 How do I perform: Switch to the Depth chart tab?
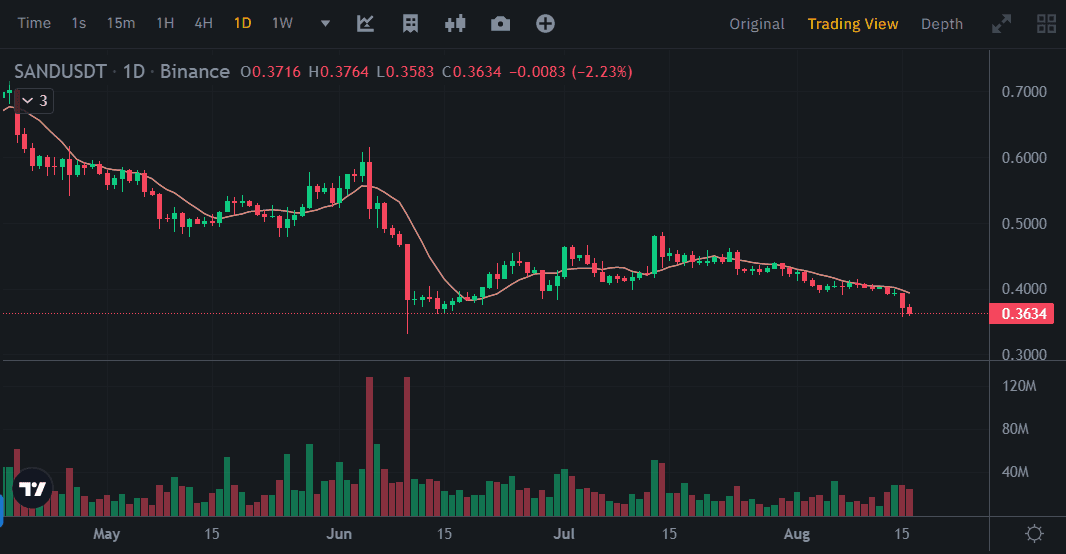pyautogui.click(x=942, y=24)
